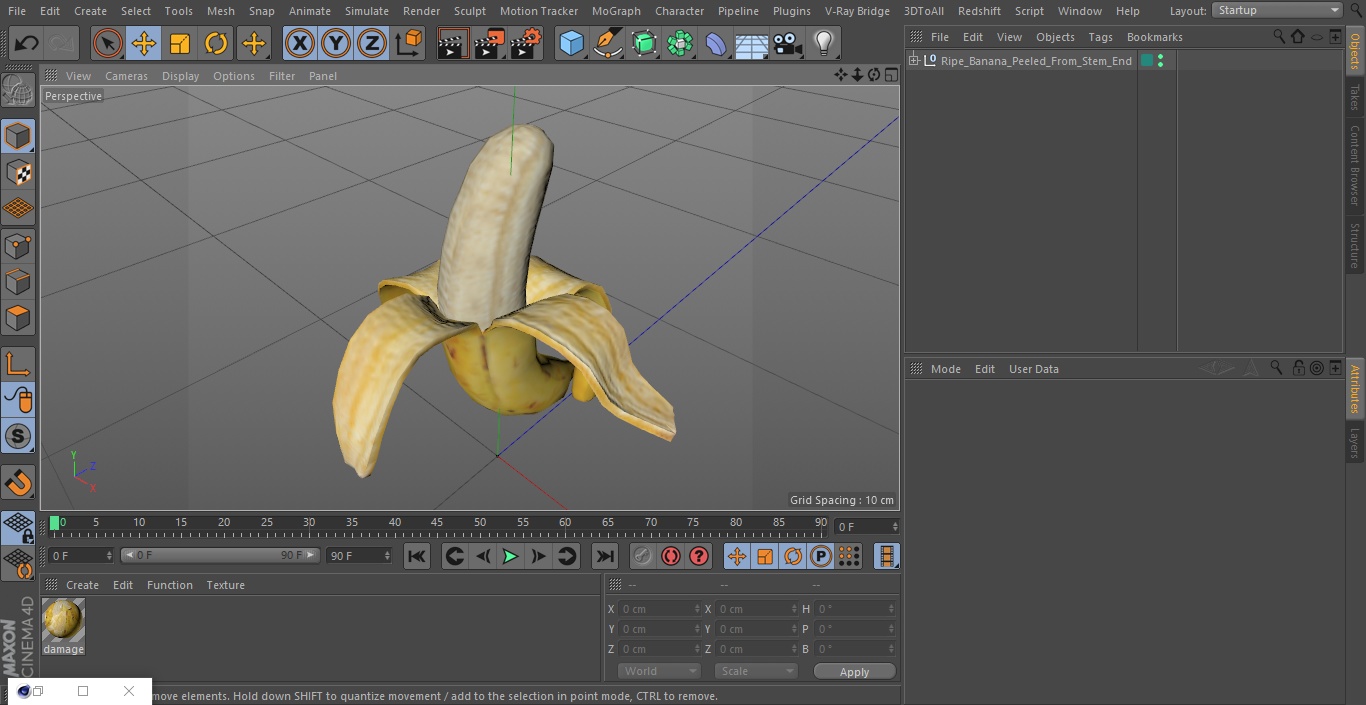The height and width of the screenshot is (705, 1366).
Task: Open the Scale mode dropdown
Action: click(x=756, y=671)
